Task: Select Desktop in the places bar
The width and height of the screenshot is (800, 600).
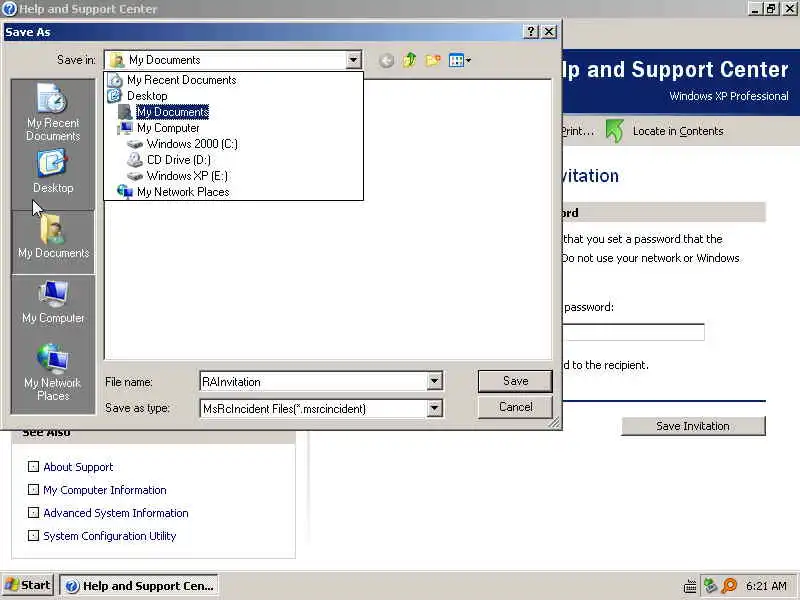Action: [x=53, y=172]
